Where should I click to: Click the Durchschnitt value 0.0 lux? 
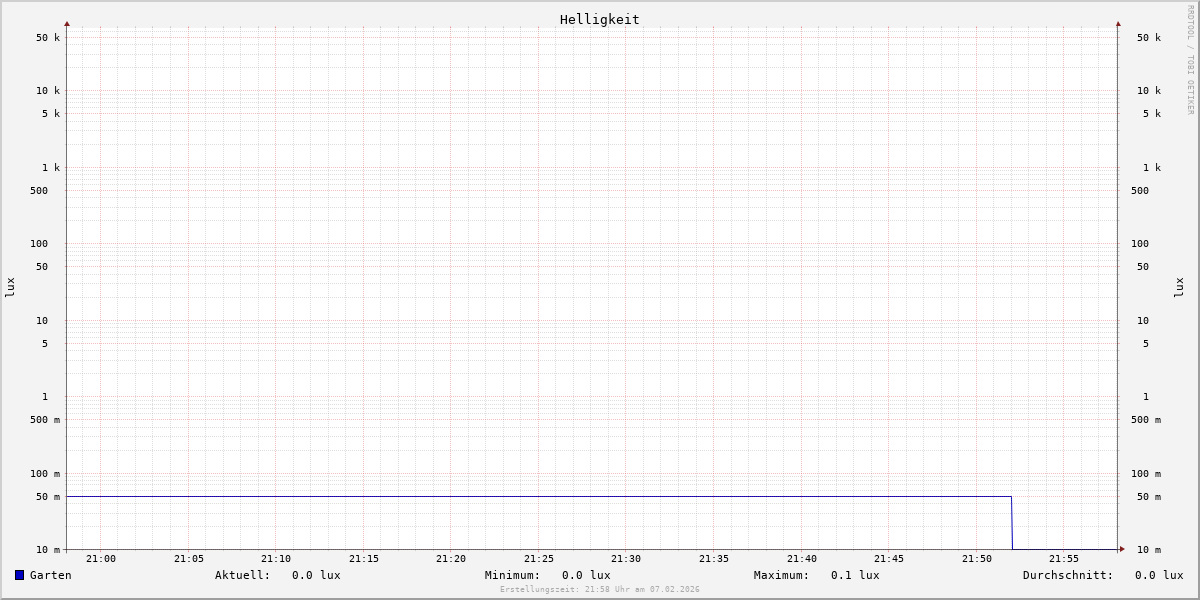1158,575
